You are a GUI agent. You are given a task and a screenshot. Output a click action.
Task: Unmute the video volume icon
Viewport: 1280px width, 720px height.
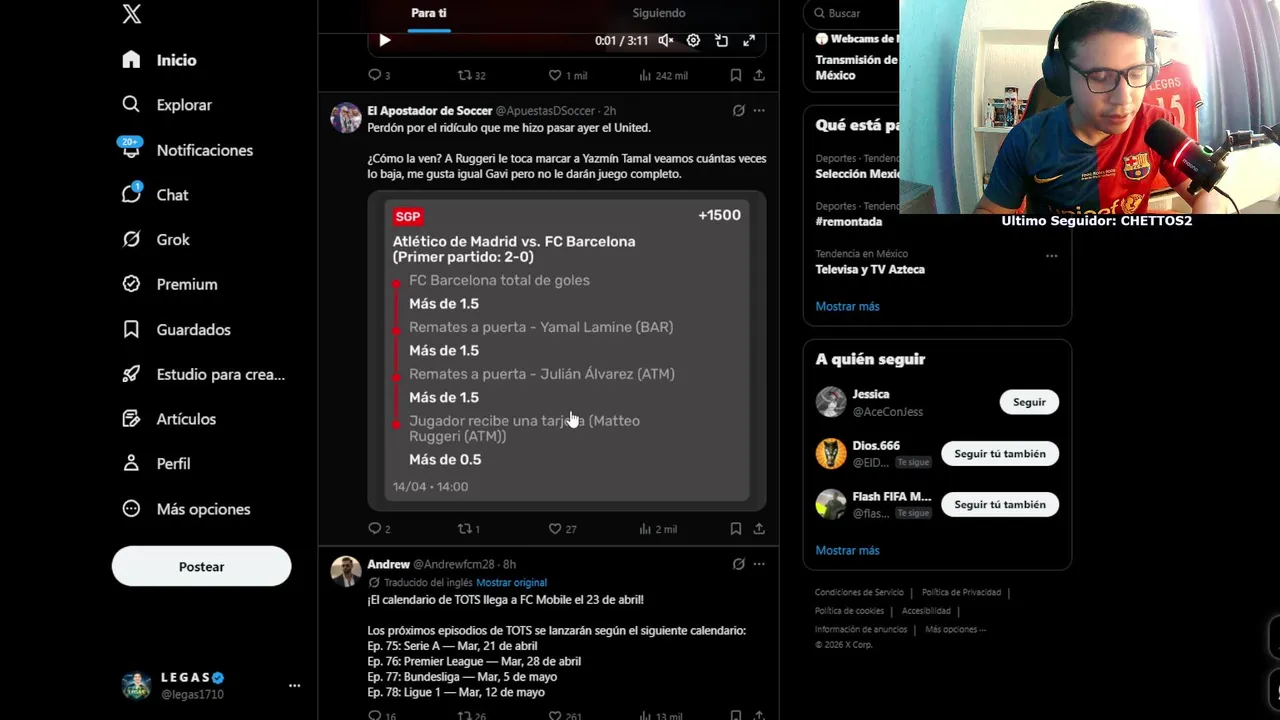coord(666,41)
